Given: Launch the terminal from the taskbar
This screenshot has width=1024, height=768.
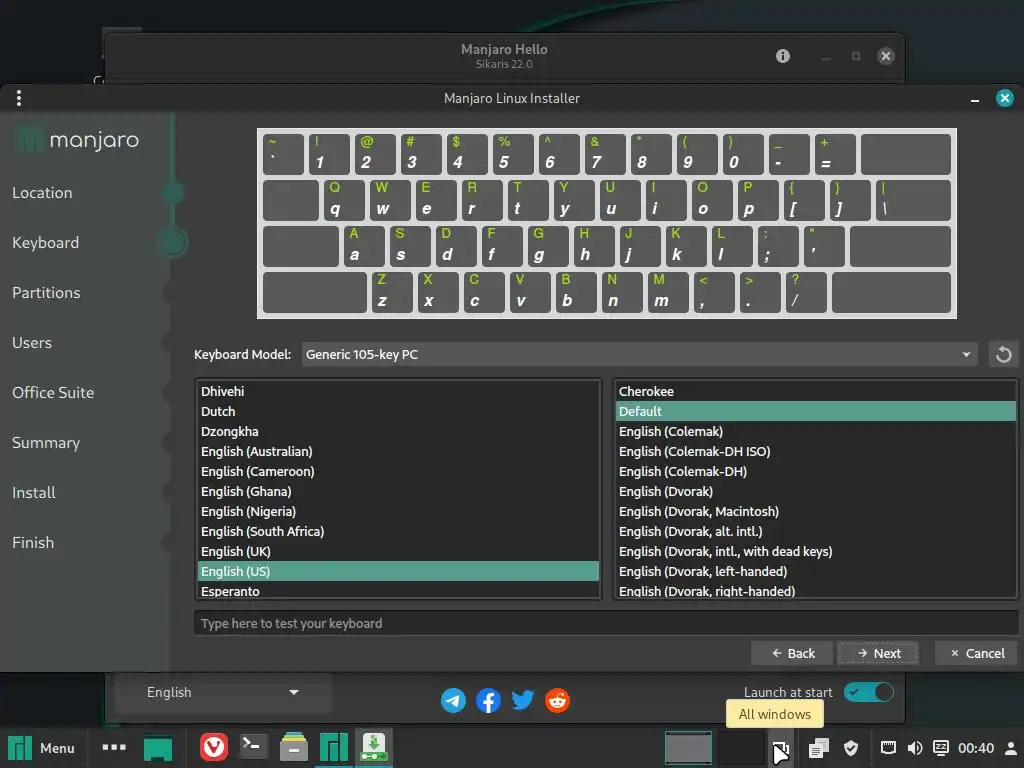Looking at the screenshot, I should 253,747.
